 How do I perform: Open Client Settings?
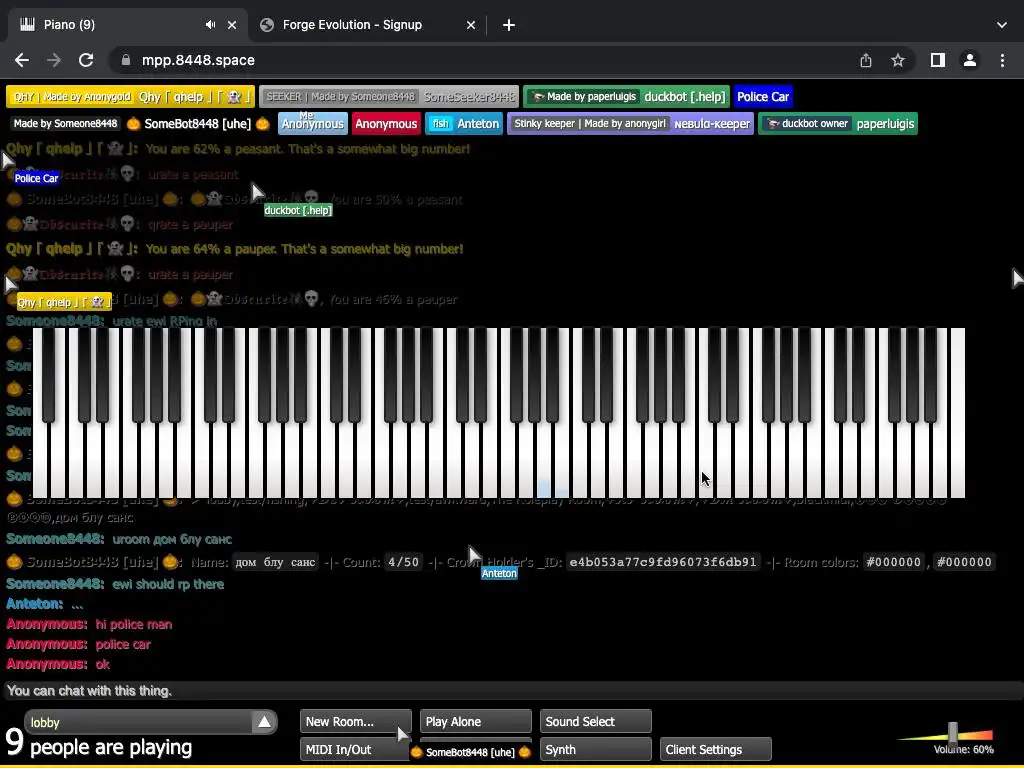tap(716, 750)
